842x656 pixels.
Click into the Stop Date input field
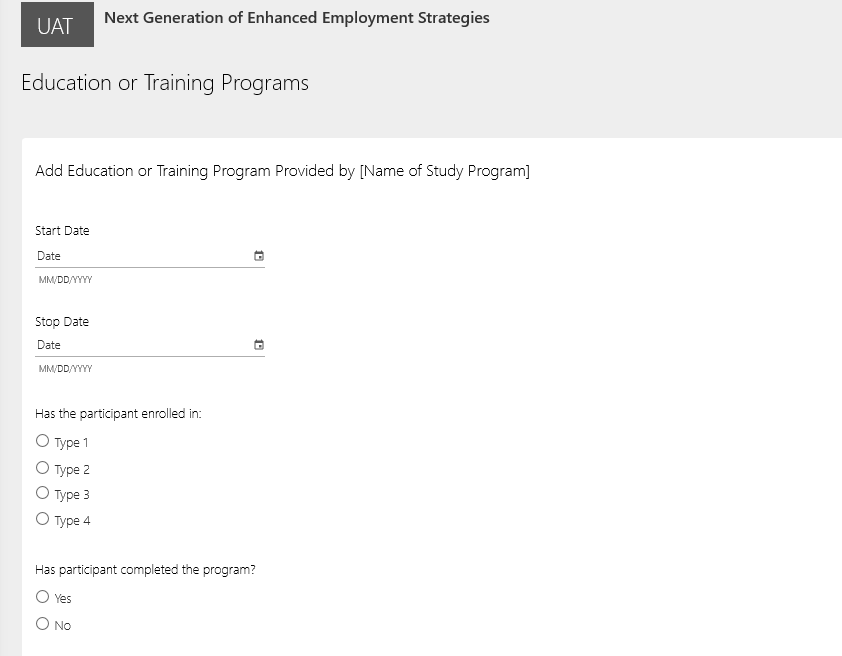(140, 345)
